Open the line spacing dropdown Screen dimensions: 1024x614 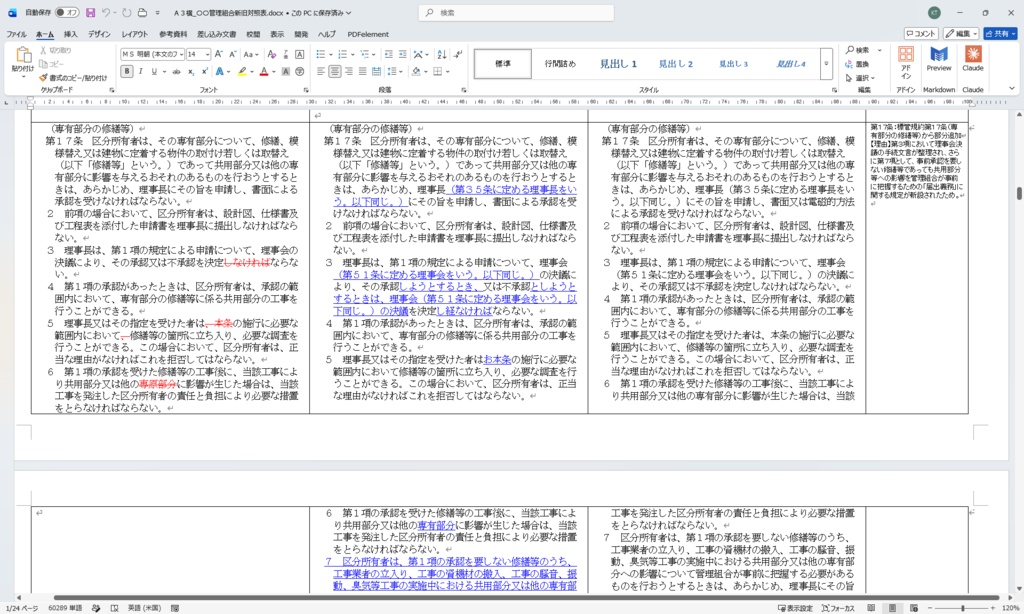coord(394,72)
